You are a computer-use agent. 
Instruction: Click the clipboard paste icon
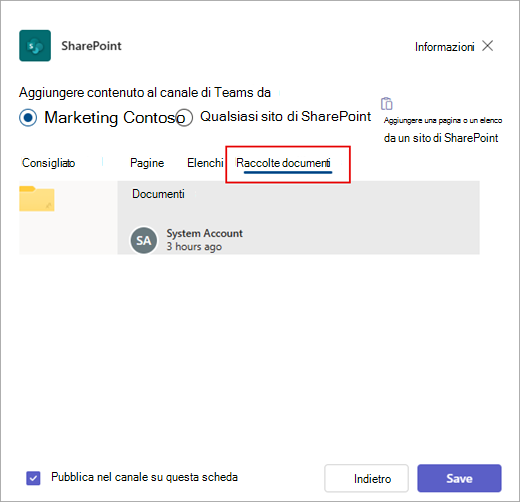point(387,104)
